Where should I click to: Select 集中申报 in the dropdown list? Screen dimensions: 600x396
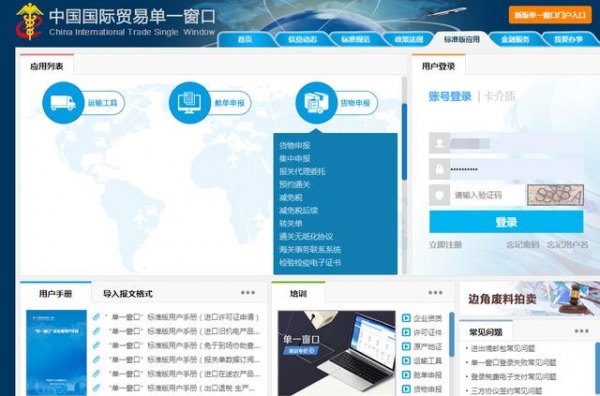click(x=295, y=158)
